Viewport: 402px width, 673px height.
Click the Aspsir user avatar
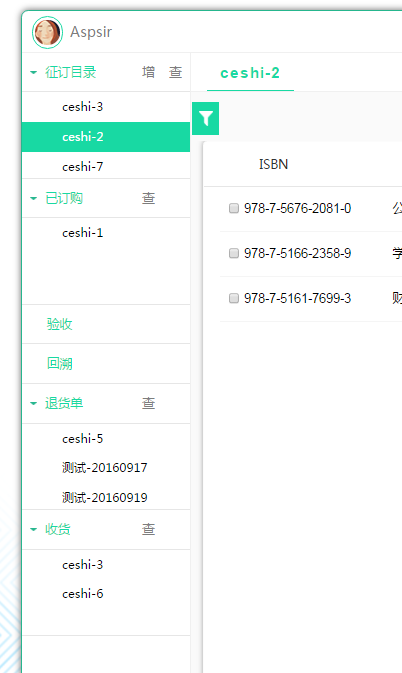(48, 32)
